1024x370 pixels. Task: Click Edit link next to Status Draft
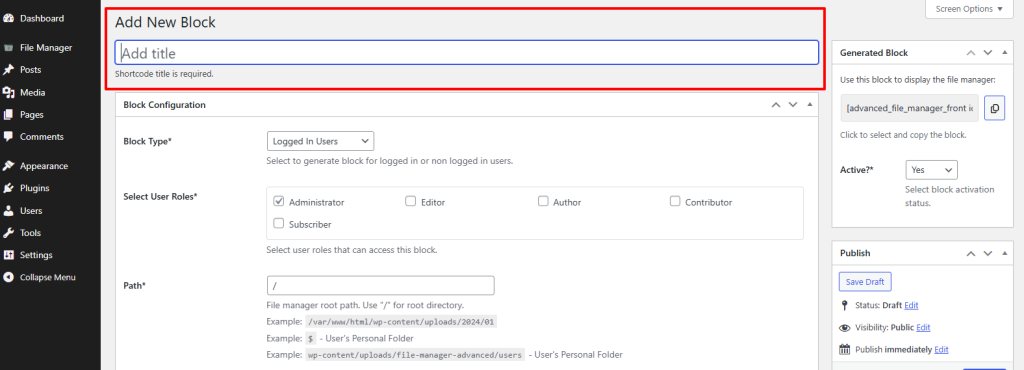[x=911, y=305]
